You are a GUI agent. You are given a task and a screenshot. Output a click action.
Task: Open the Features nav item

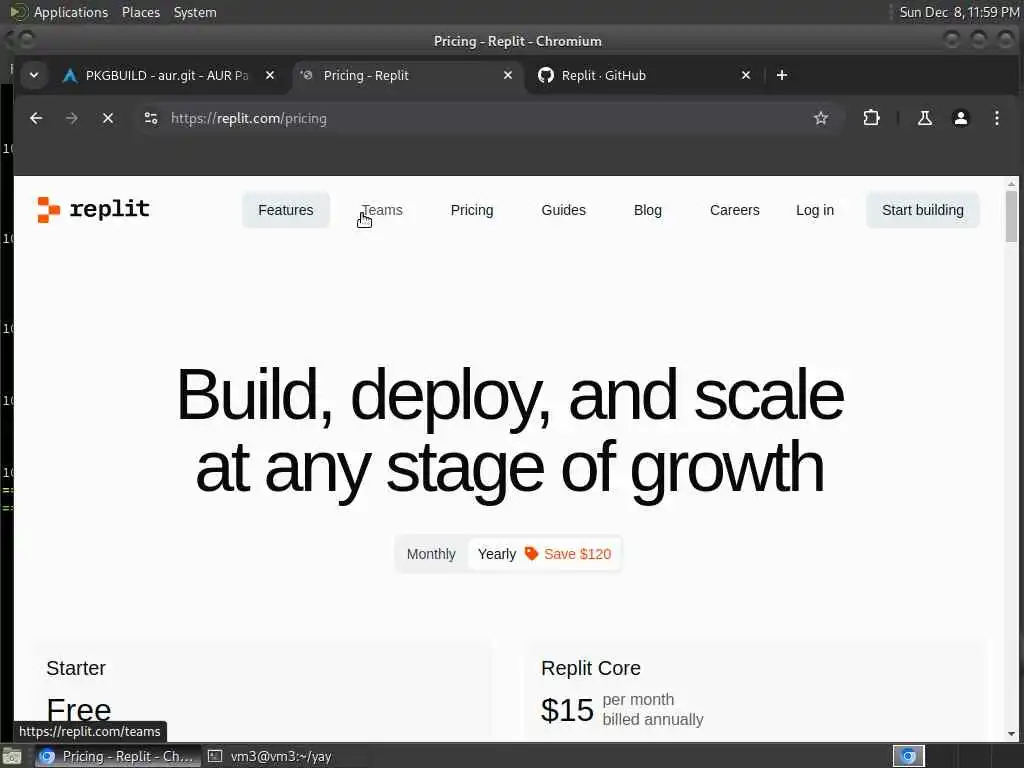[x=286, y=210]
